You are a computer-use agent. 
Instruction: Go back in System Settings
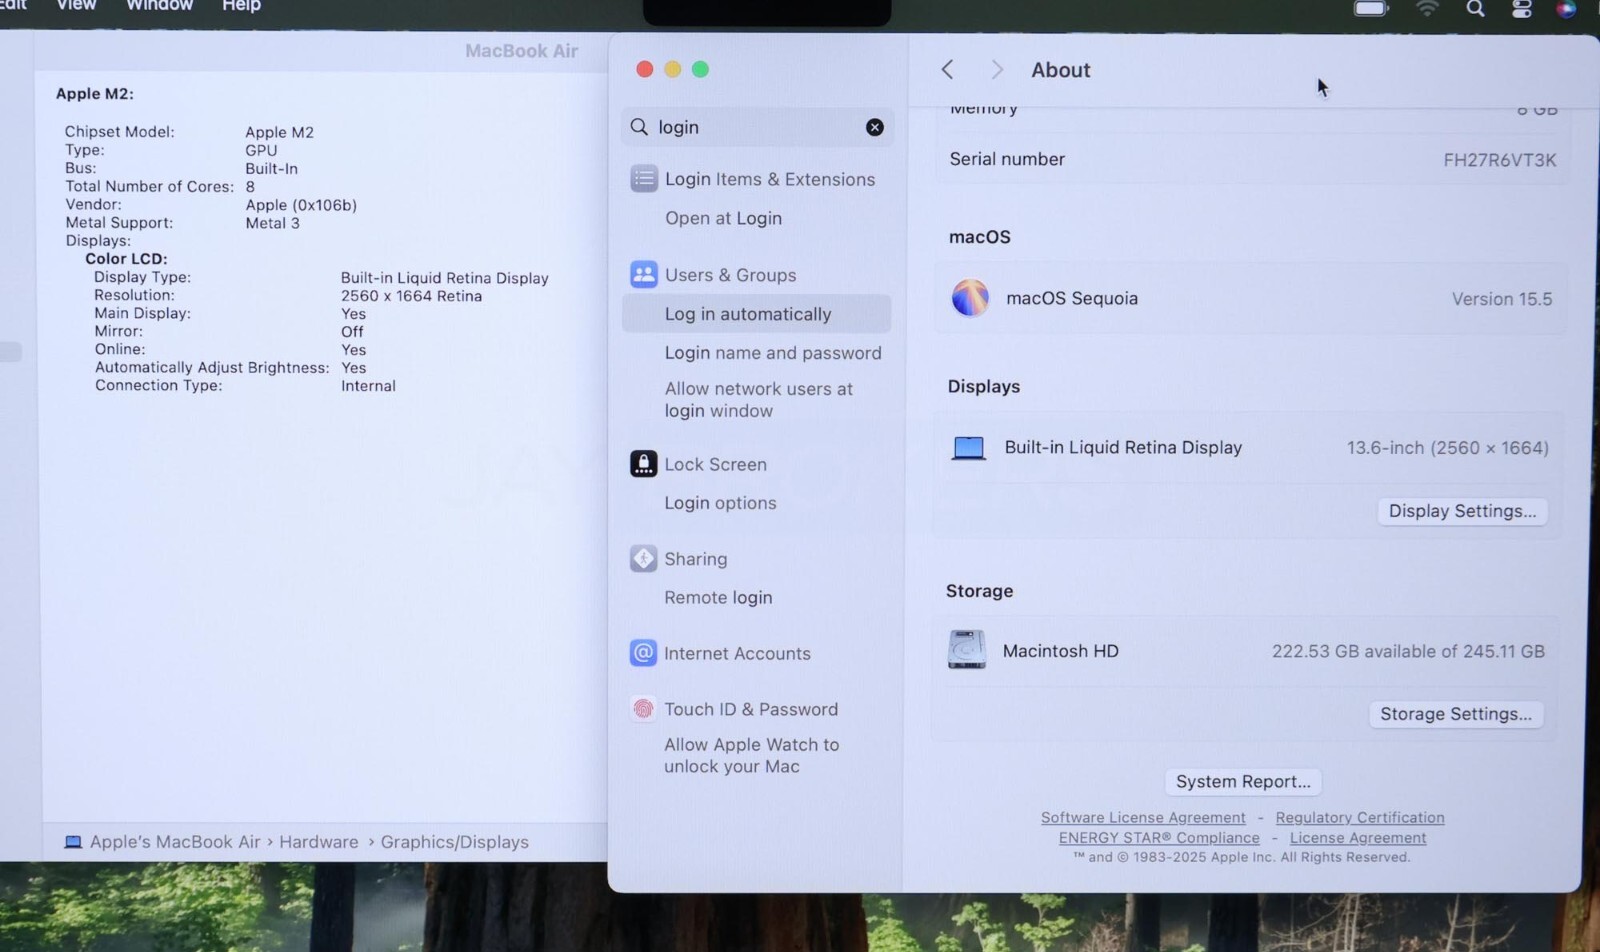(947, 69)
